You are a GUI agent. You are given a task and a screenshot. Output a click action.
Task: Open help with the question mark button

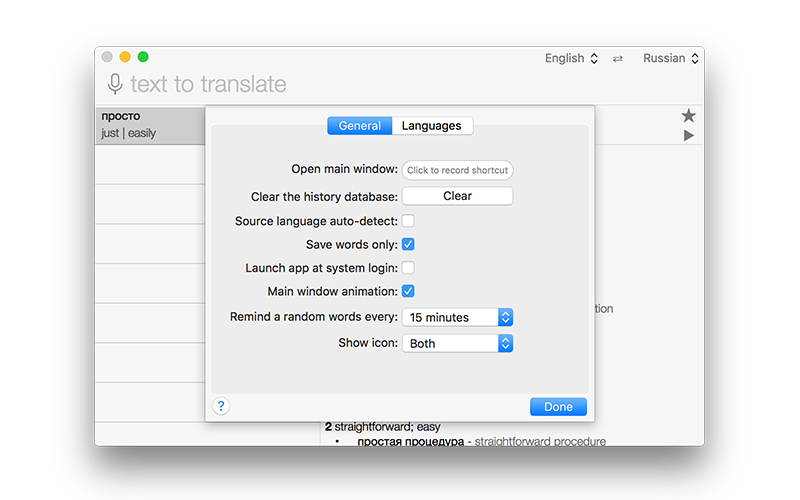point(221,406)
